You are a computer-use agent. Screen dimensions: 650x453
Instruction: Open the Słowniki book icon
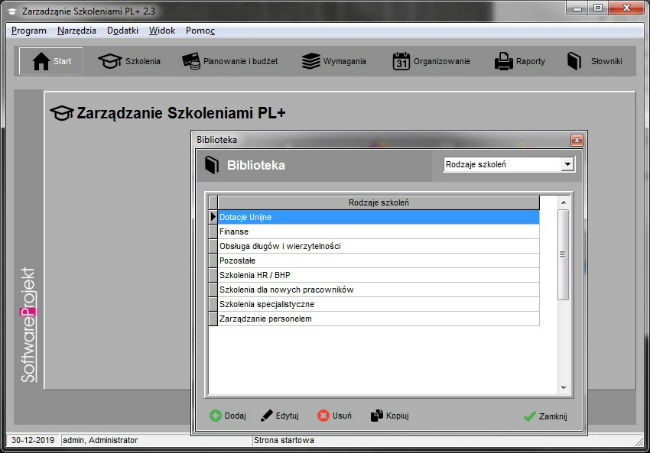click(x=574, y=61)
